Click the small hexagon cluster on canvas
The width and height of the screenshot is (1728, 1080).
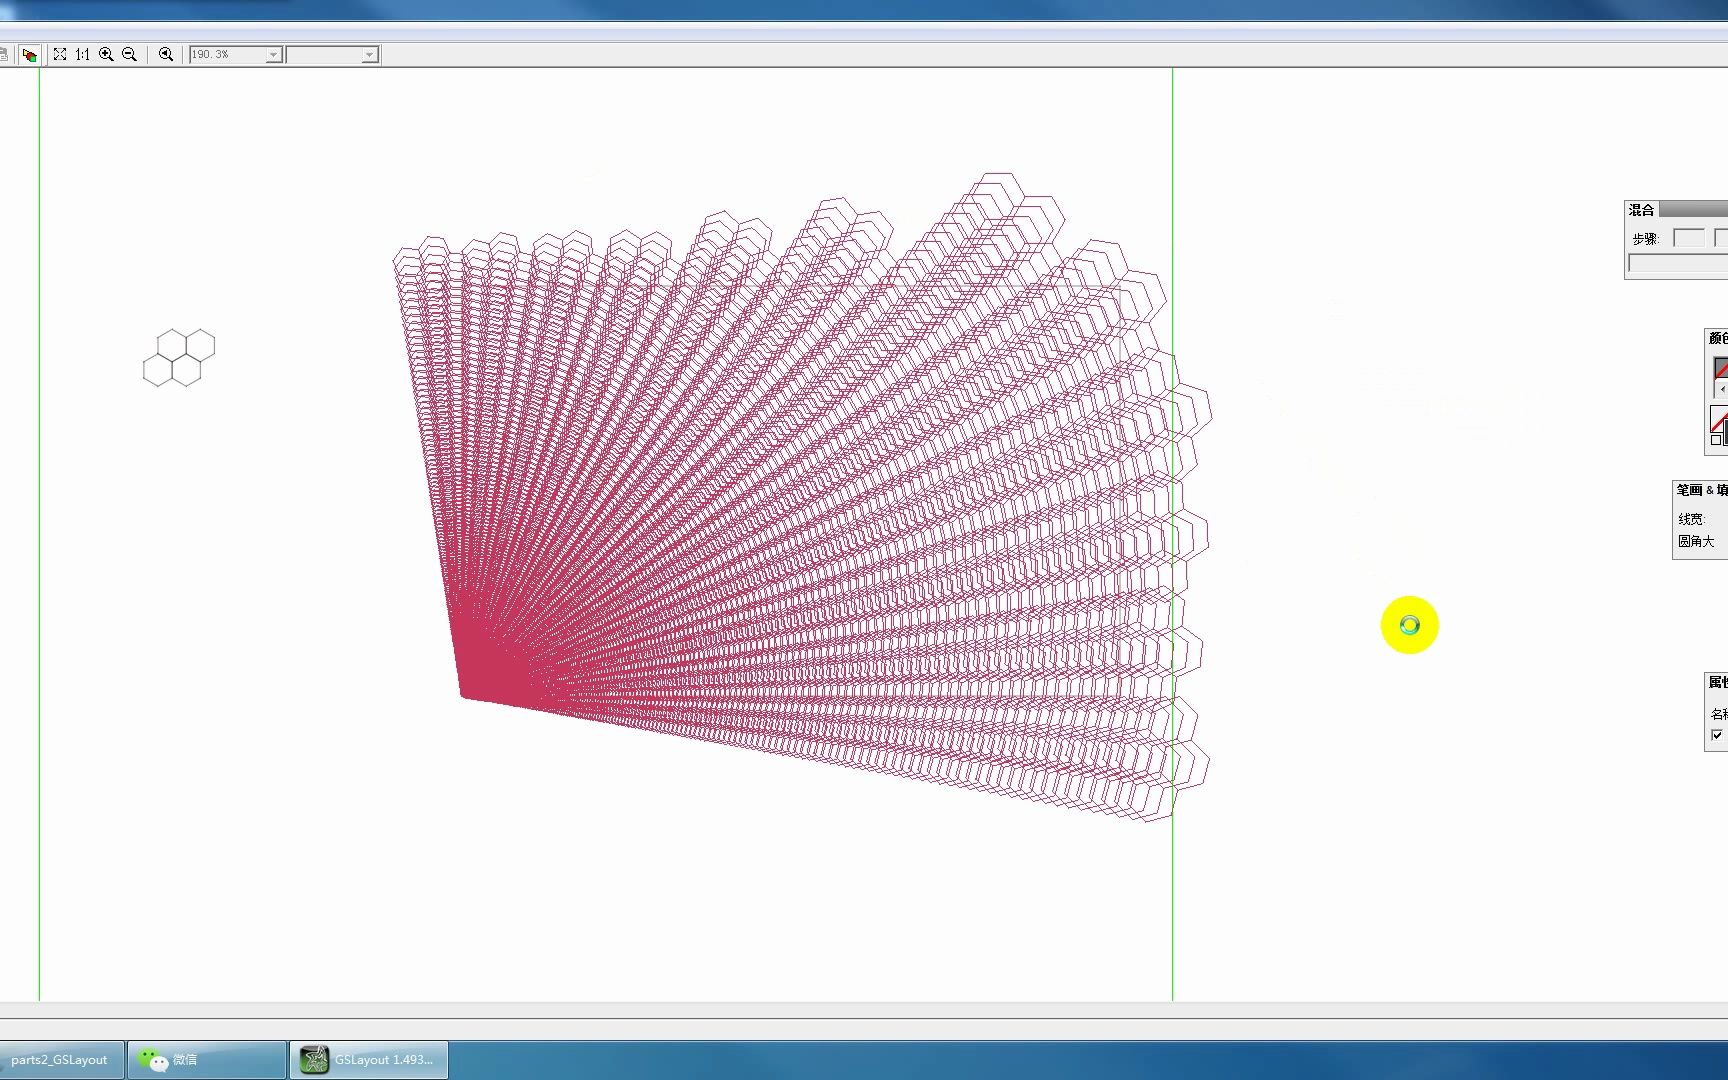pyautogui.click(x=179, y=358)
